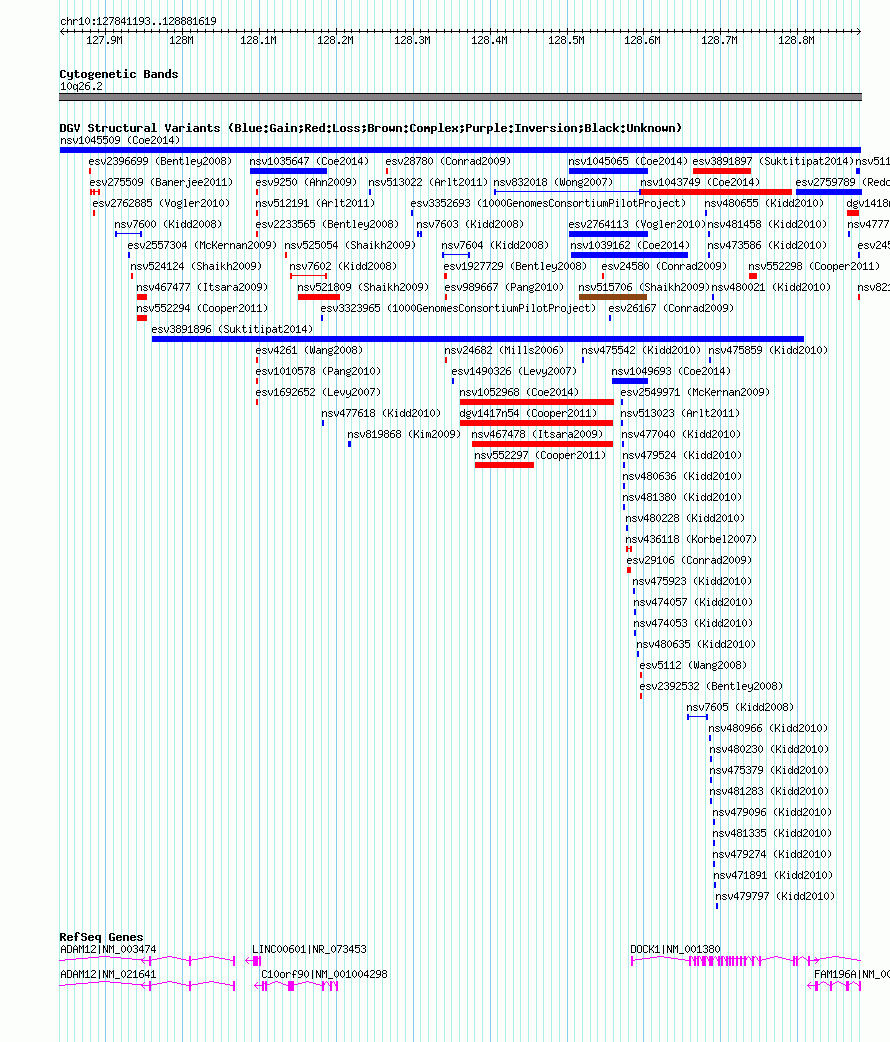Open nsv467477 (Itsara2009) variant
This screenshot has width=890, height=1042.
[x=202, y=288]
